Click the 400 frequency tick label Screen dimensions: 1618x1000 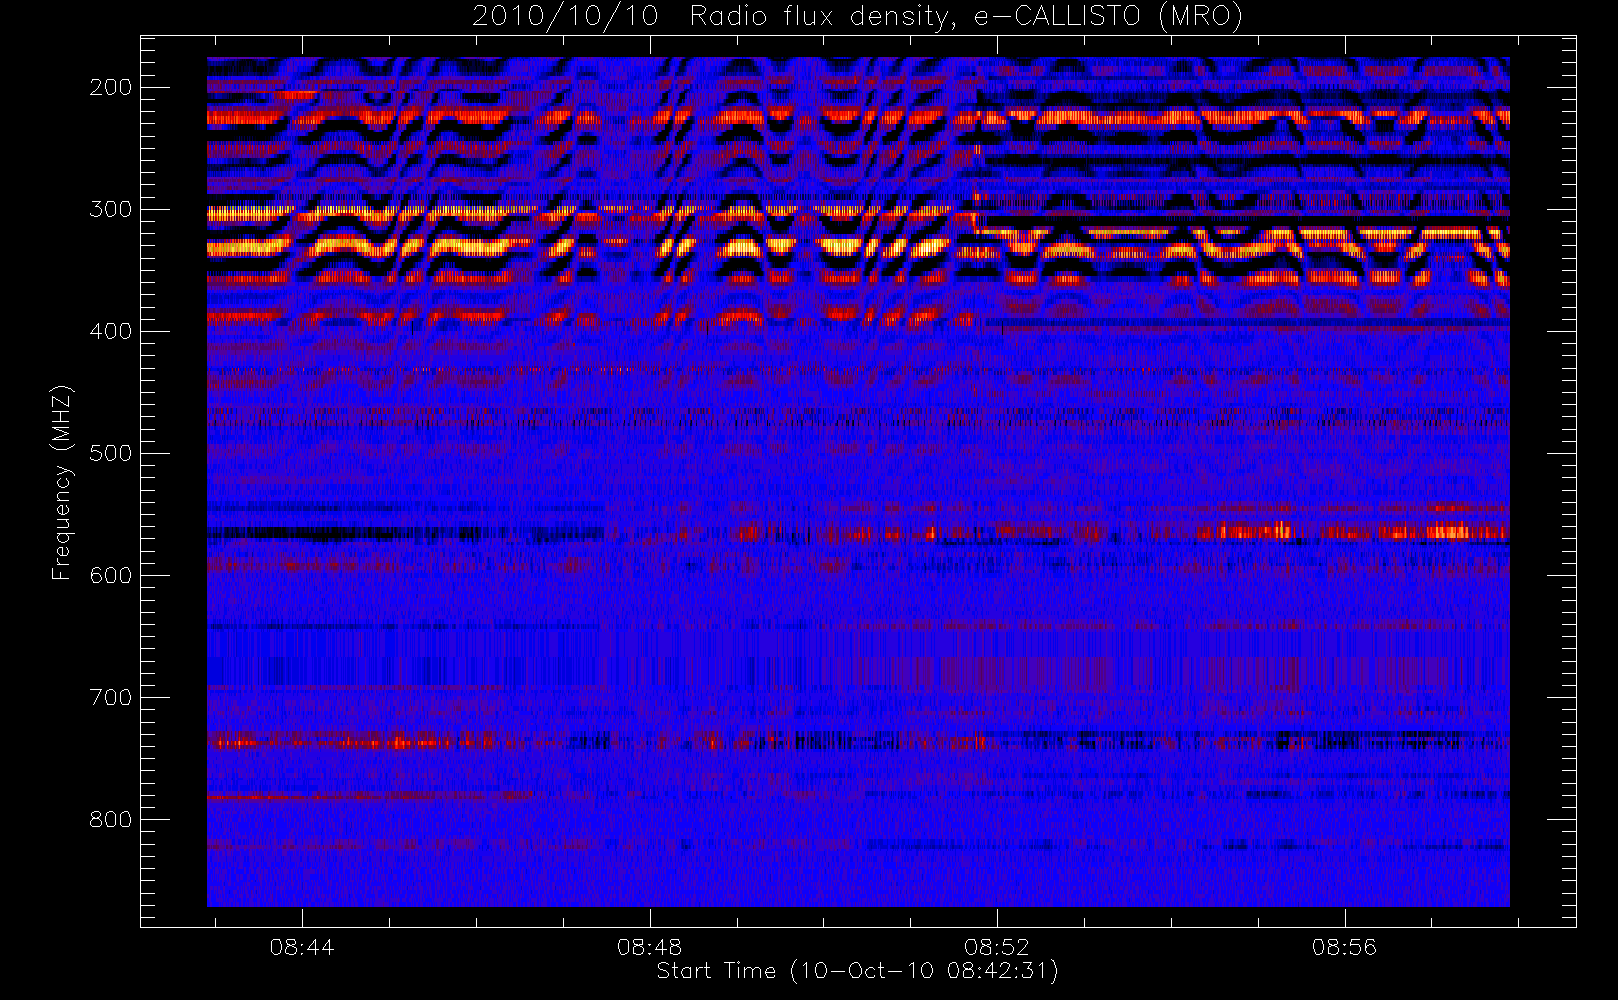click(111, 331)
